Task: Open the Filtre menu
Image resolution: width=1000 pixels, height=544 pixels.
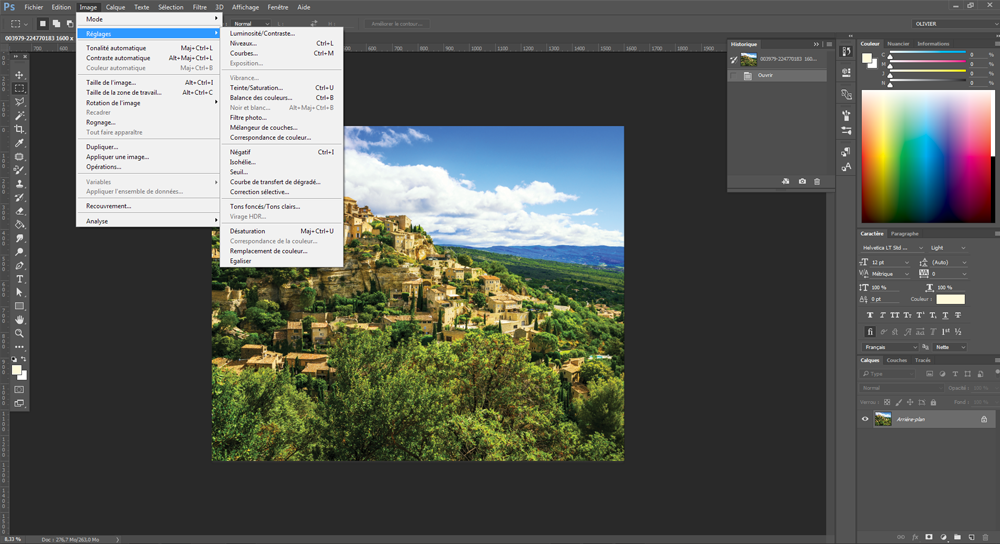Action: point(200,7)
